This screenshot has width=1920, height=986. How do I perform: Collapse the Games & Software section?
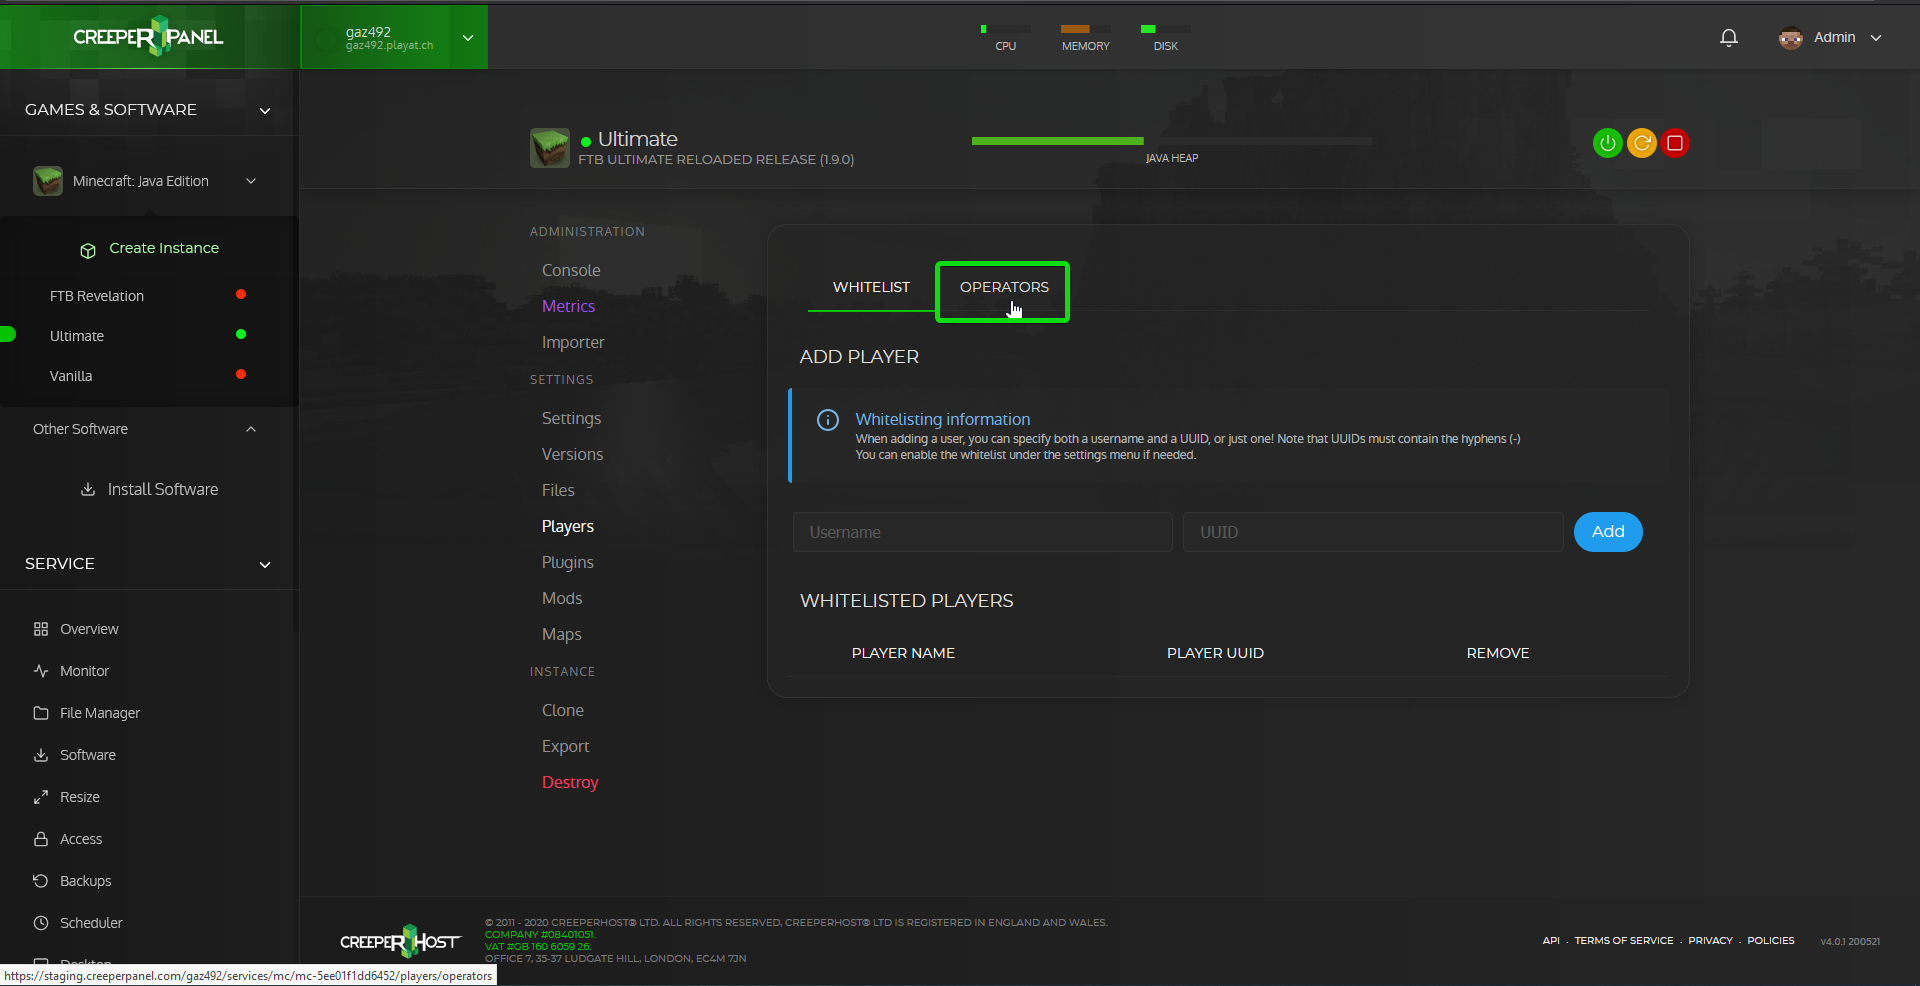[x=265, y=111]
